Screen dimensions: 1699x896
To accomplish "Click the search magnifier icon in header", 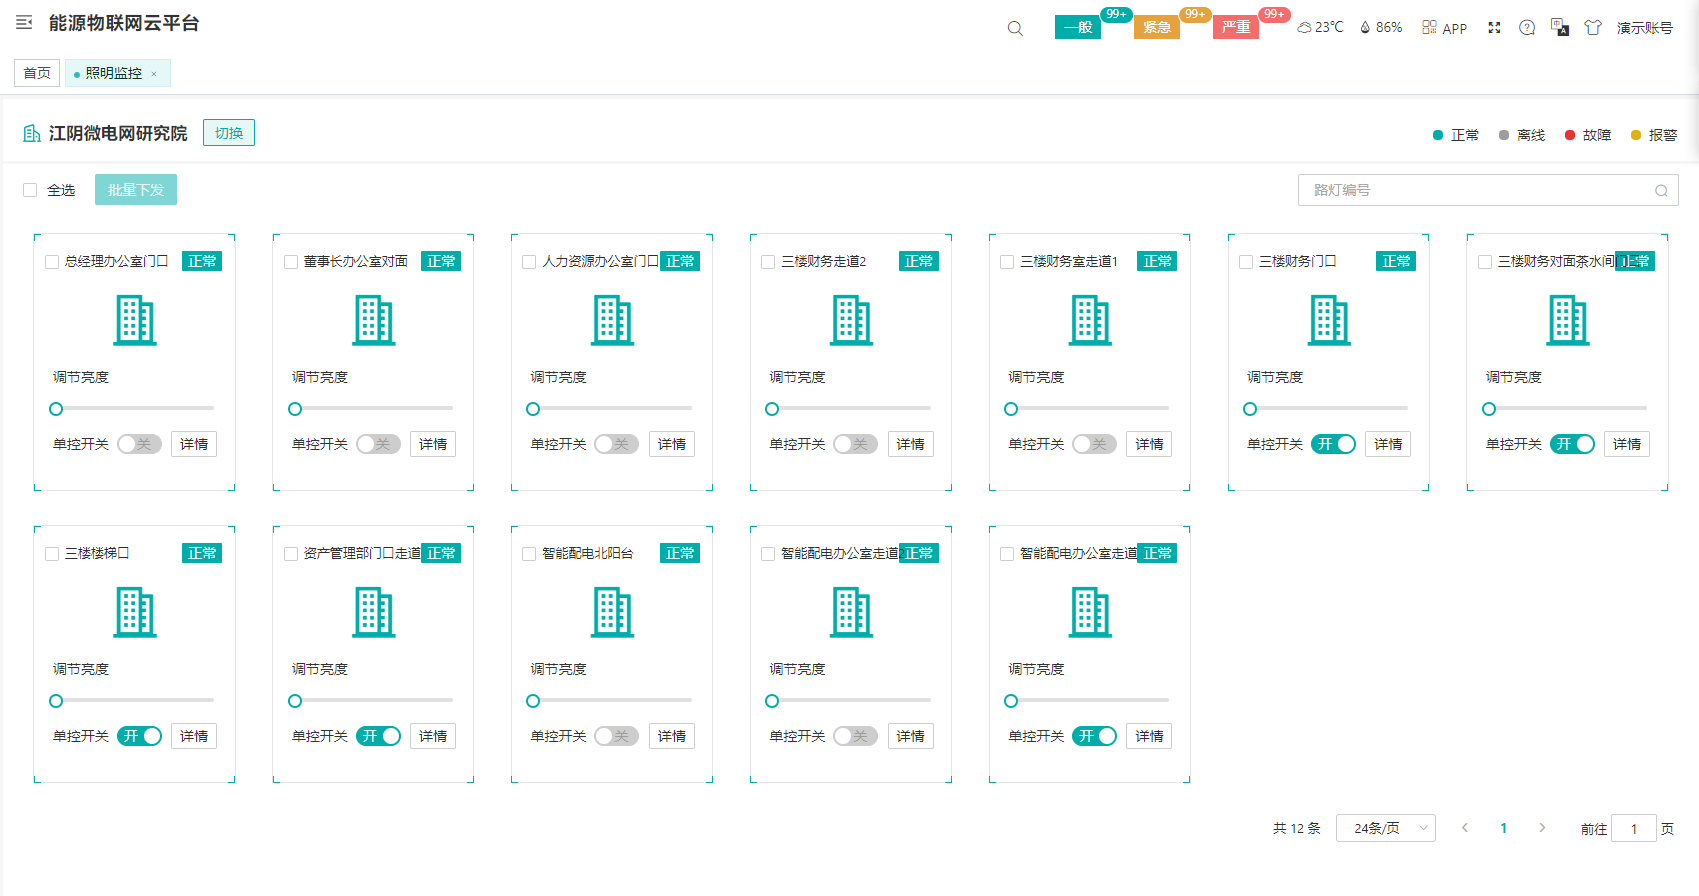I will 1015,28.
